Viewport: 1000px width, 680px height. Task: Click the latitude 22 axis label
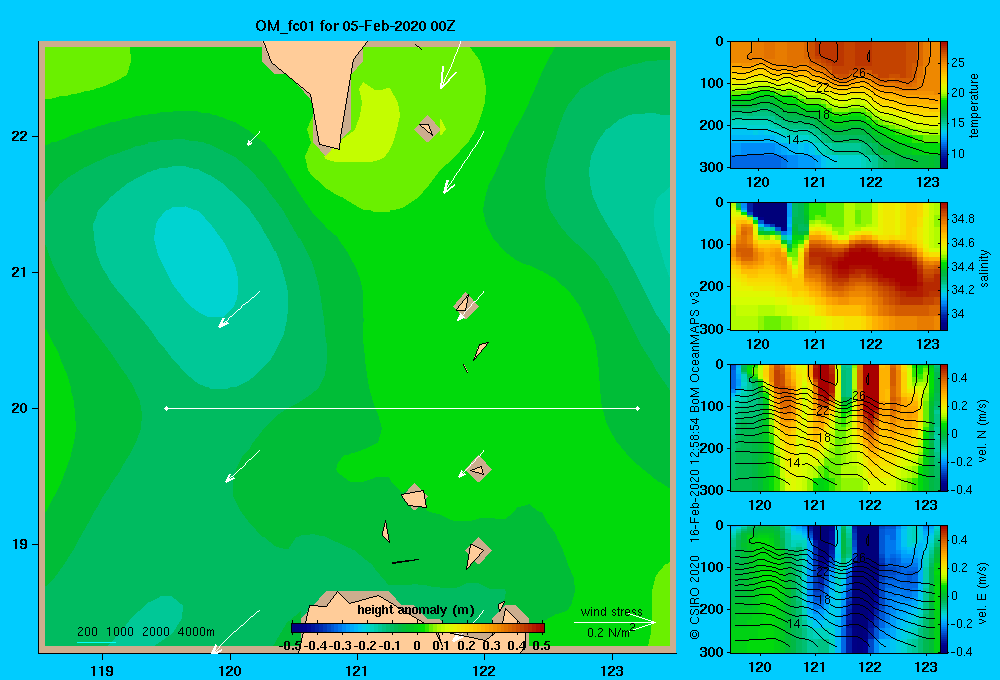pos(20,136)
